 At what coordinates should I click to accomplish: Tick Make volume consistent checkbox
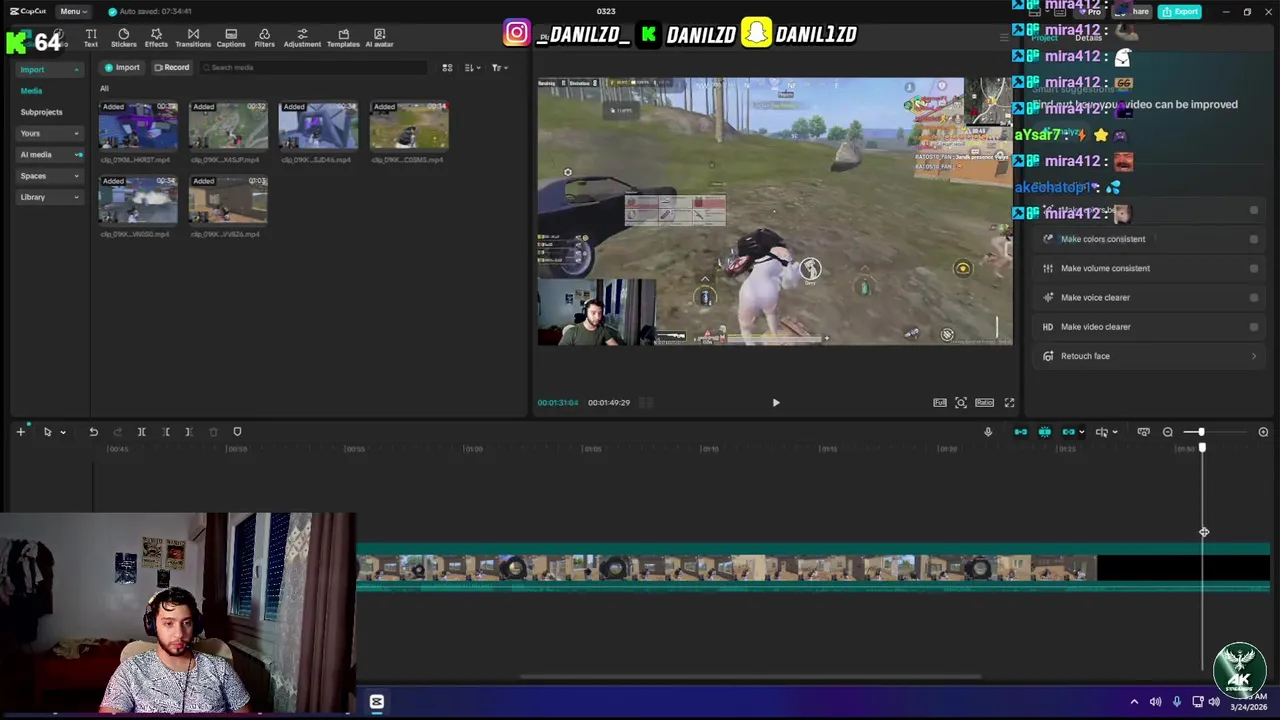[1254, 268]
